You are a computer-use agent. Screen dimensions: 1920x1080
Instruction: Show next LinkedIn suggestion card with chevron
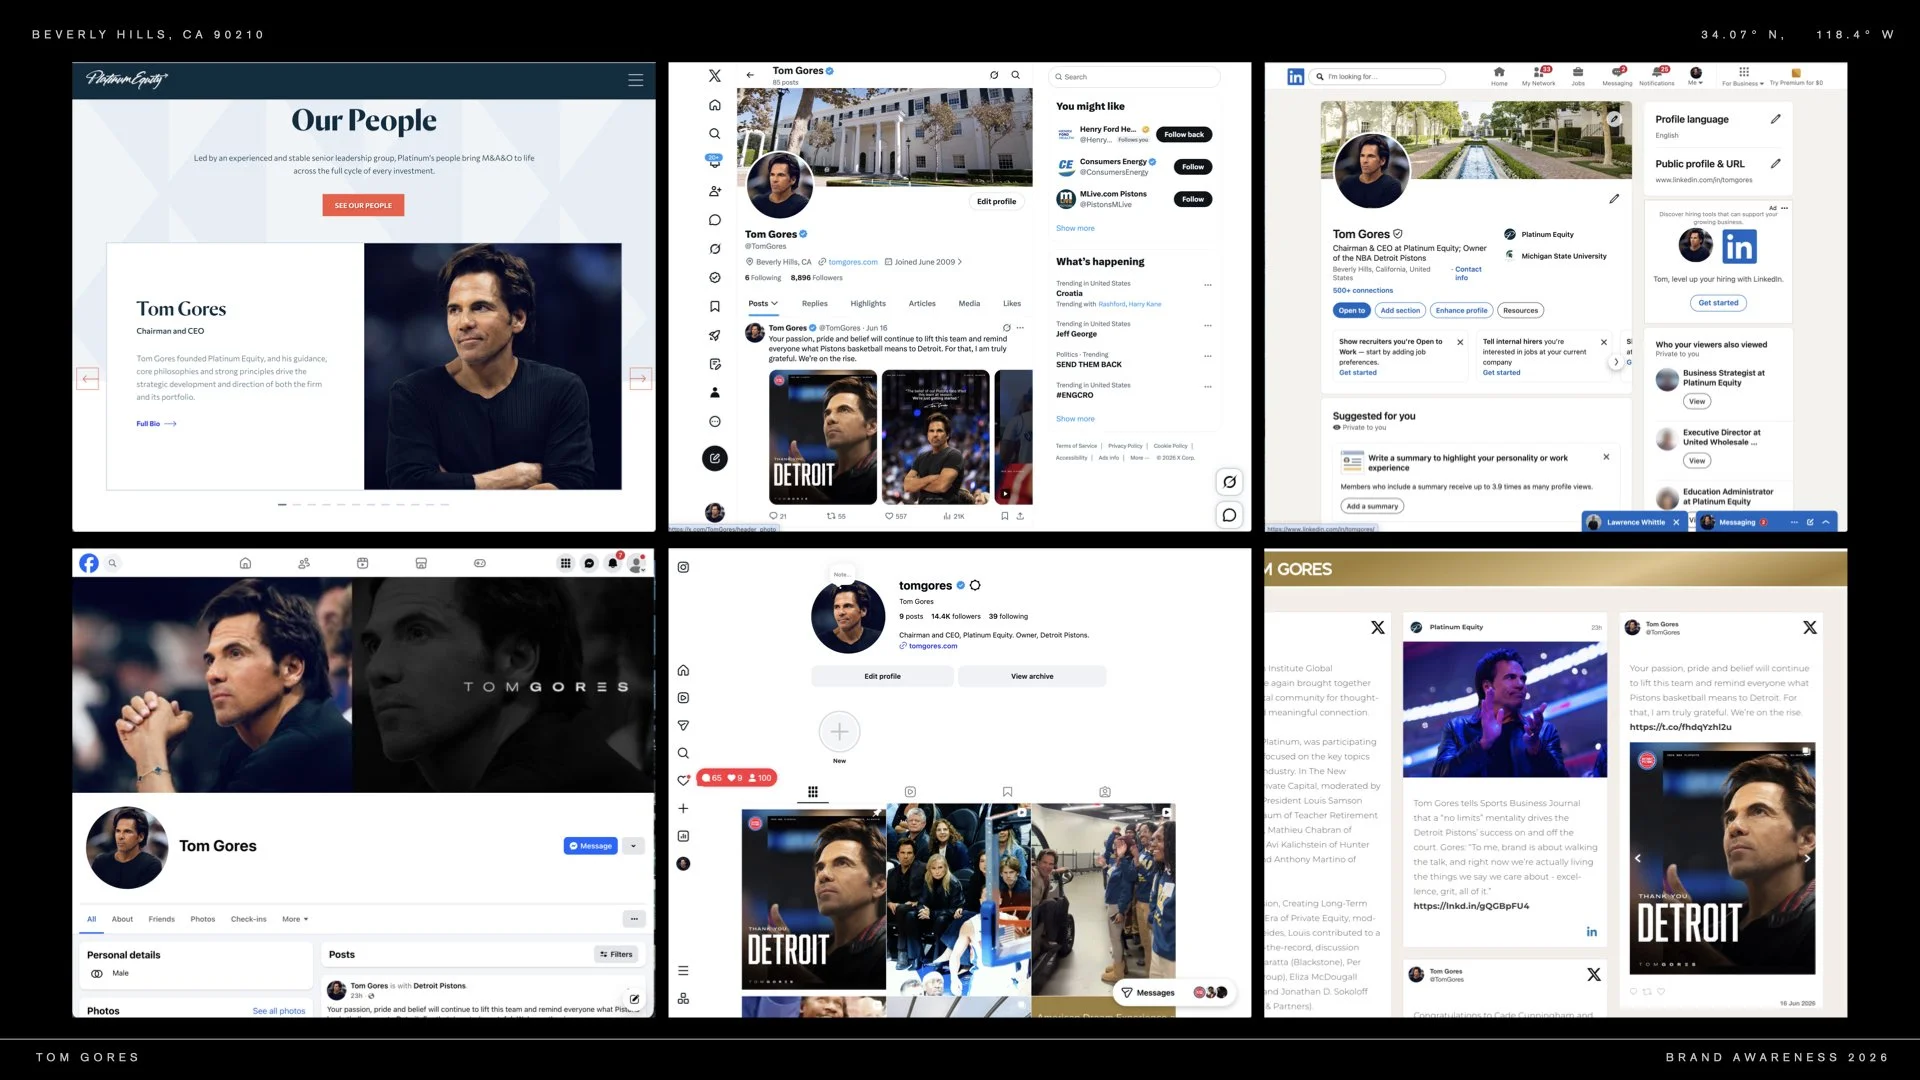pyautogui.click(x=1616, y=362)
